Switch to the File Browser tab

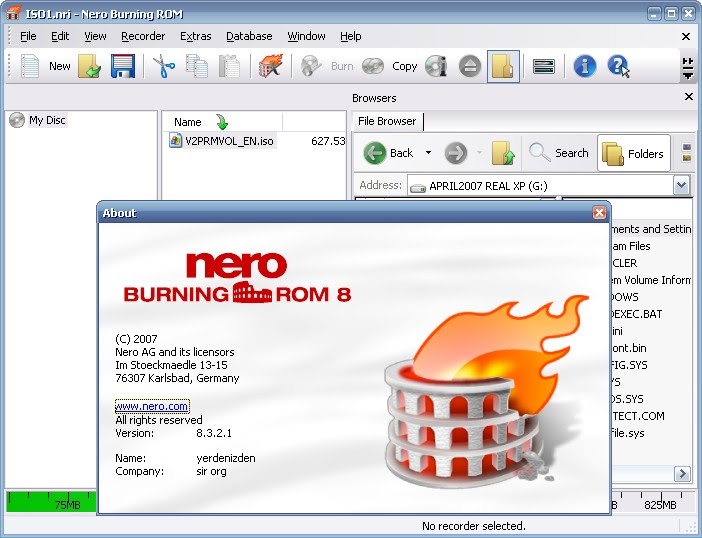coord(387,121)
